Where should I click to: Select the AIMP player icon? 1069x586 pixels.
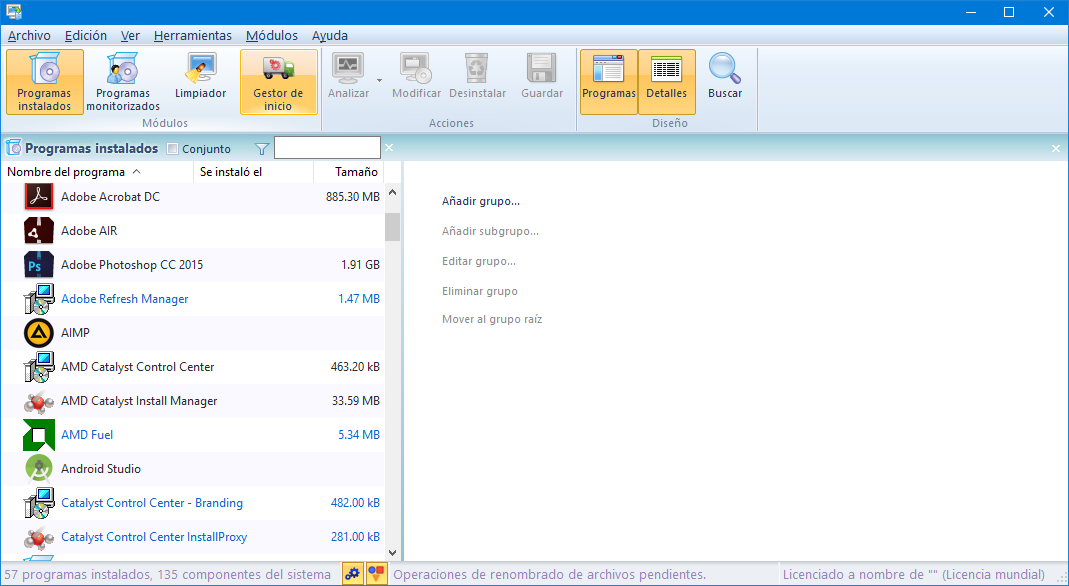click(39, 333)
